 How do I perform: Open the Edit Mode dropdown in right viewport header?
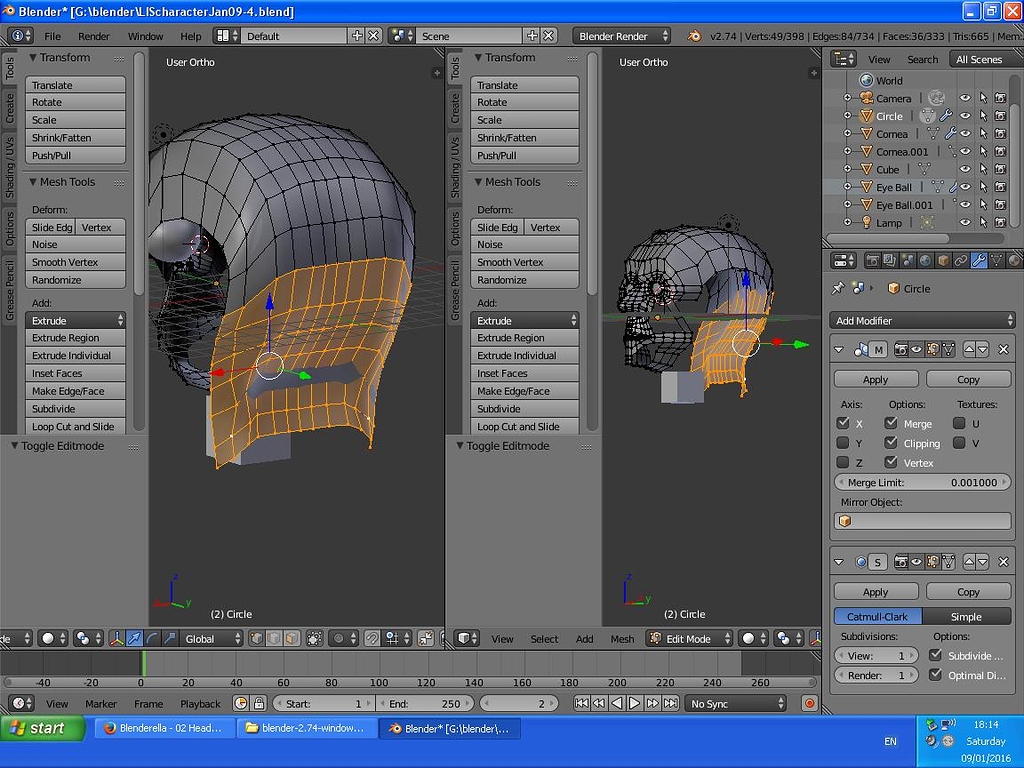point(689,638)
